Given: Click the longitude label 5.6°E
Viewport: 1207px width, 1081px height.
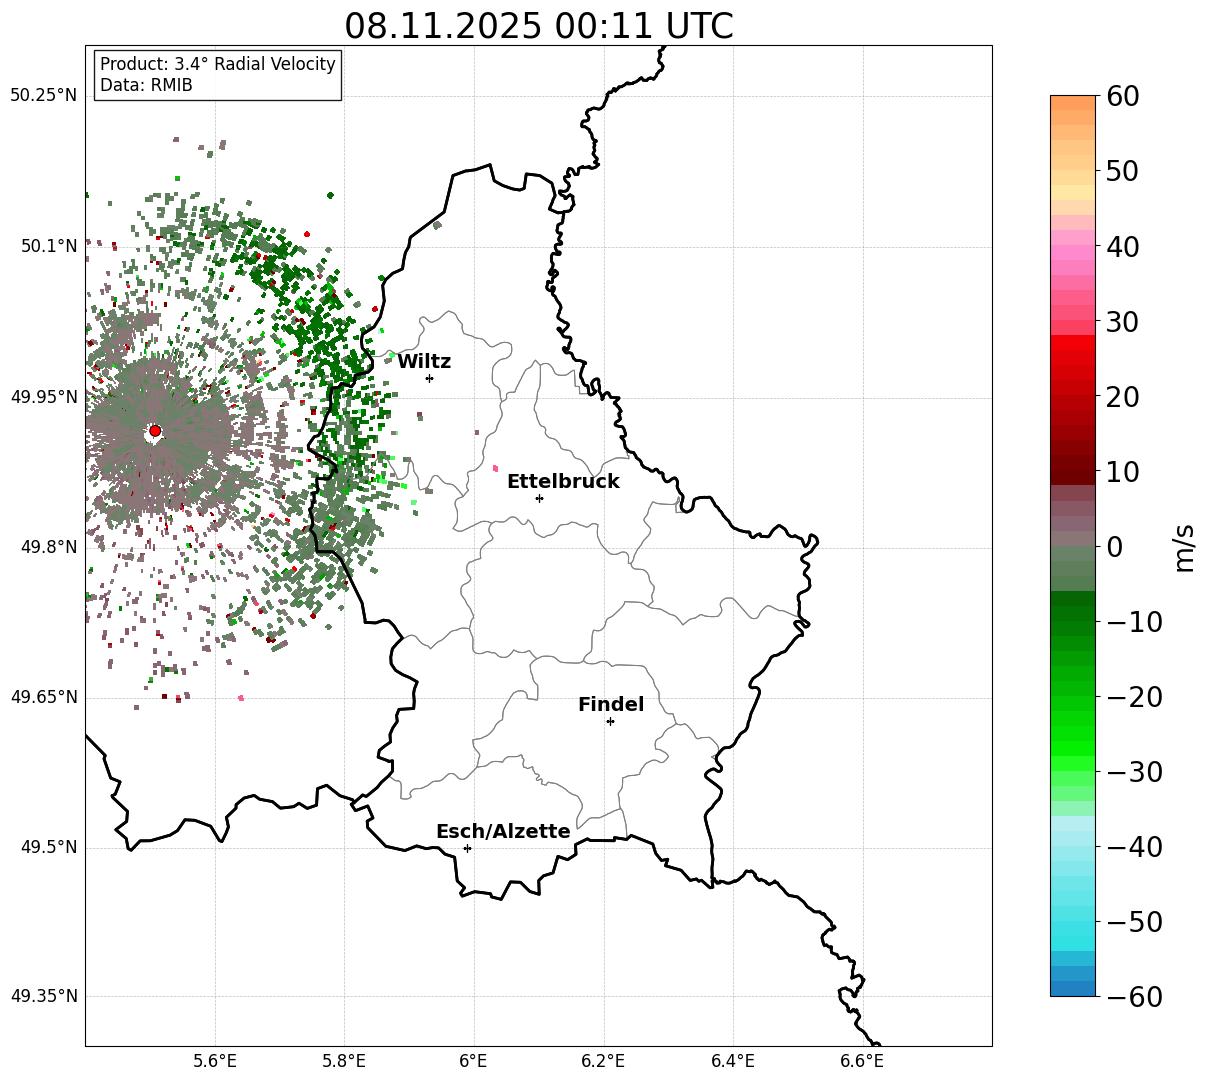Looking at the screenshot, I should (215, 1061).
